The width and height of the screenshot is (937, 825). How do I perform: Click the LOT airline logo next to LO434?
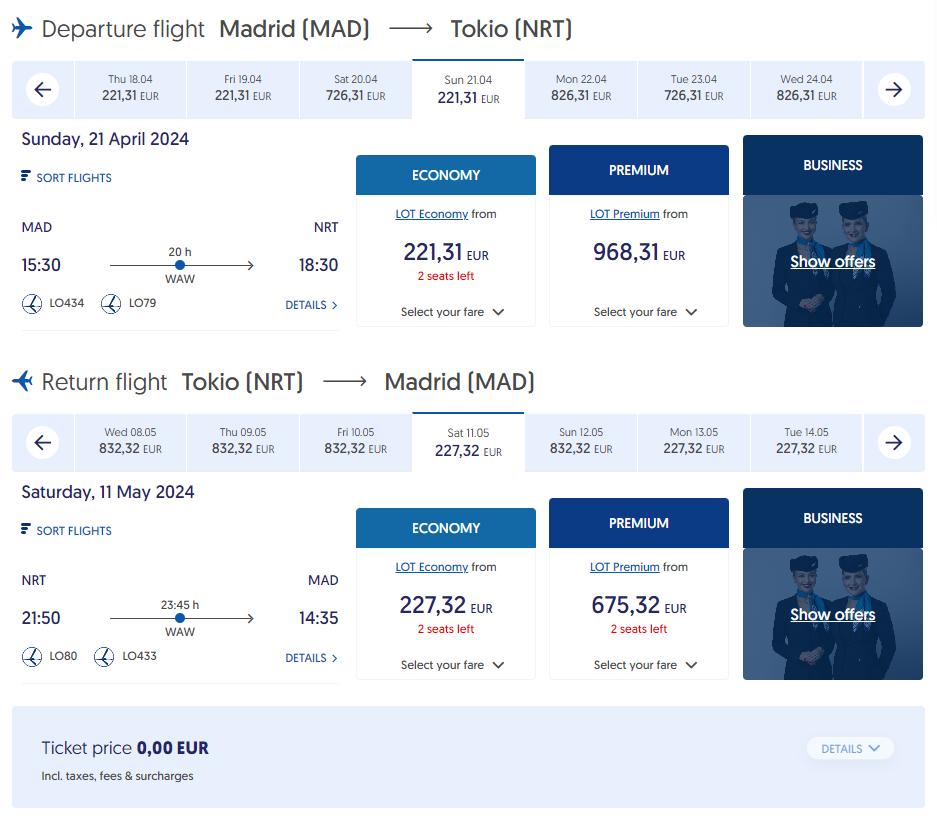pyautogui.click(x=32, y=303)
